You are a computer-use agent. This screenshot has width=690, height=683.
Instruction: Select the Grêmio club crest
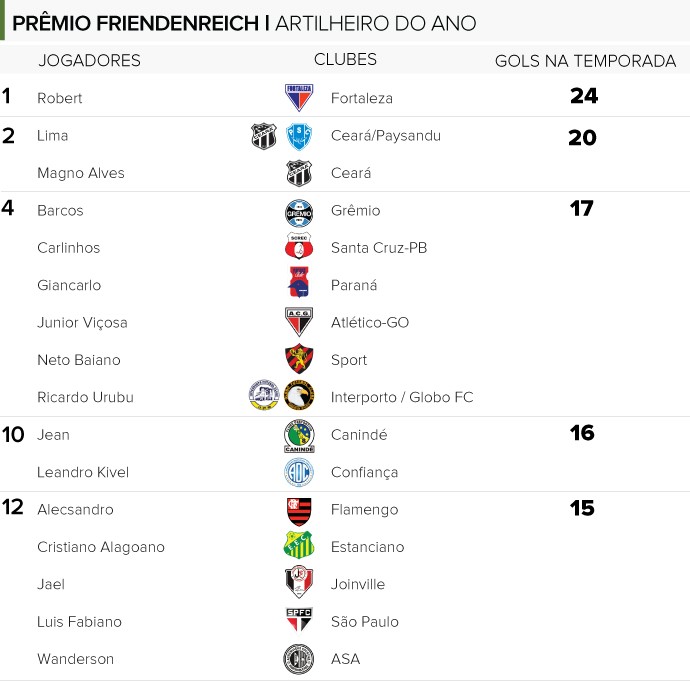pos(299,213)
